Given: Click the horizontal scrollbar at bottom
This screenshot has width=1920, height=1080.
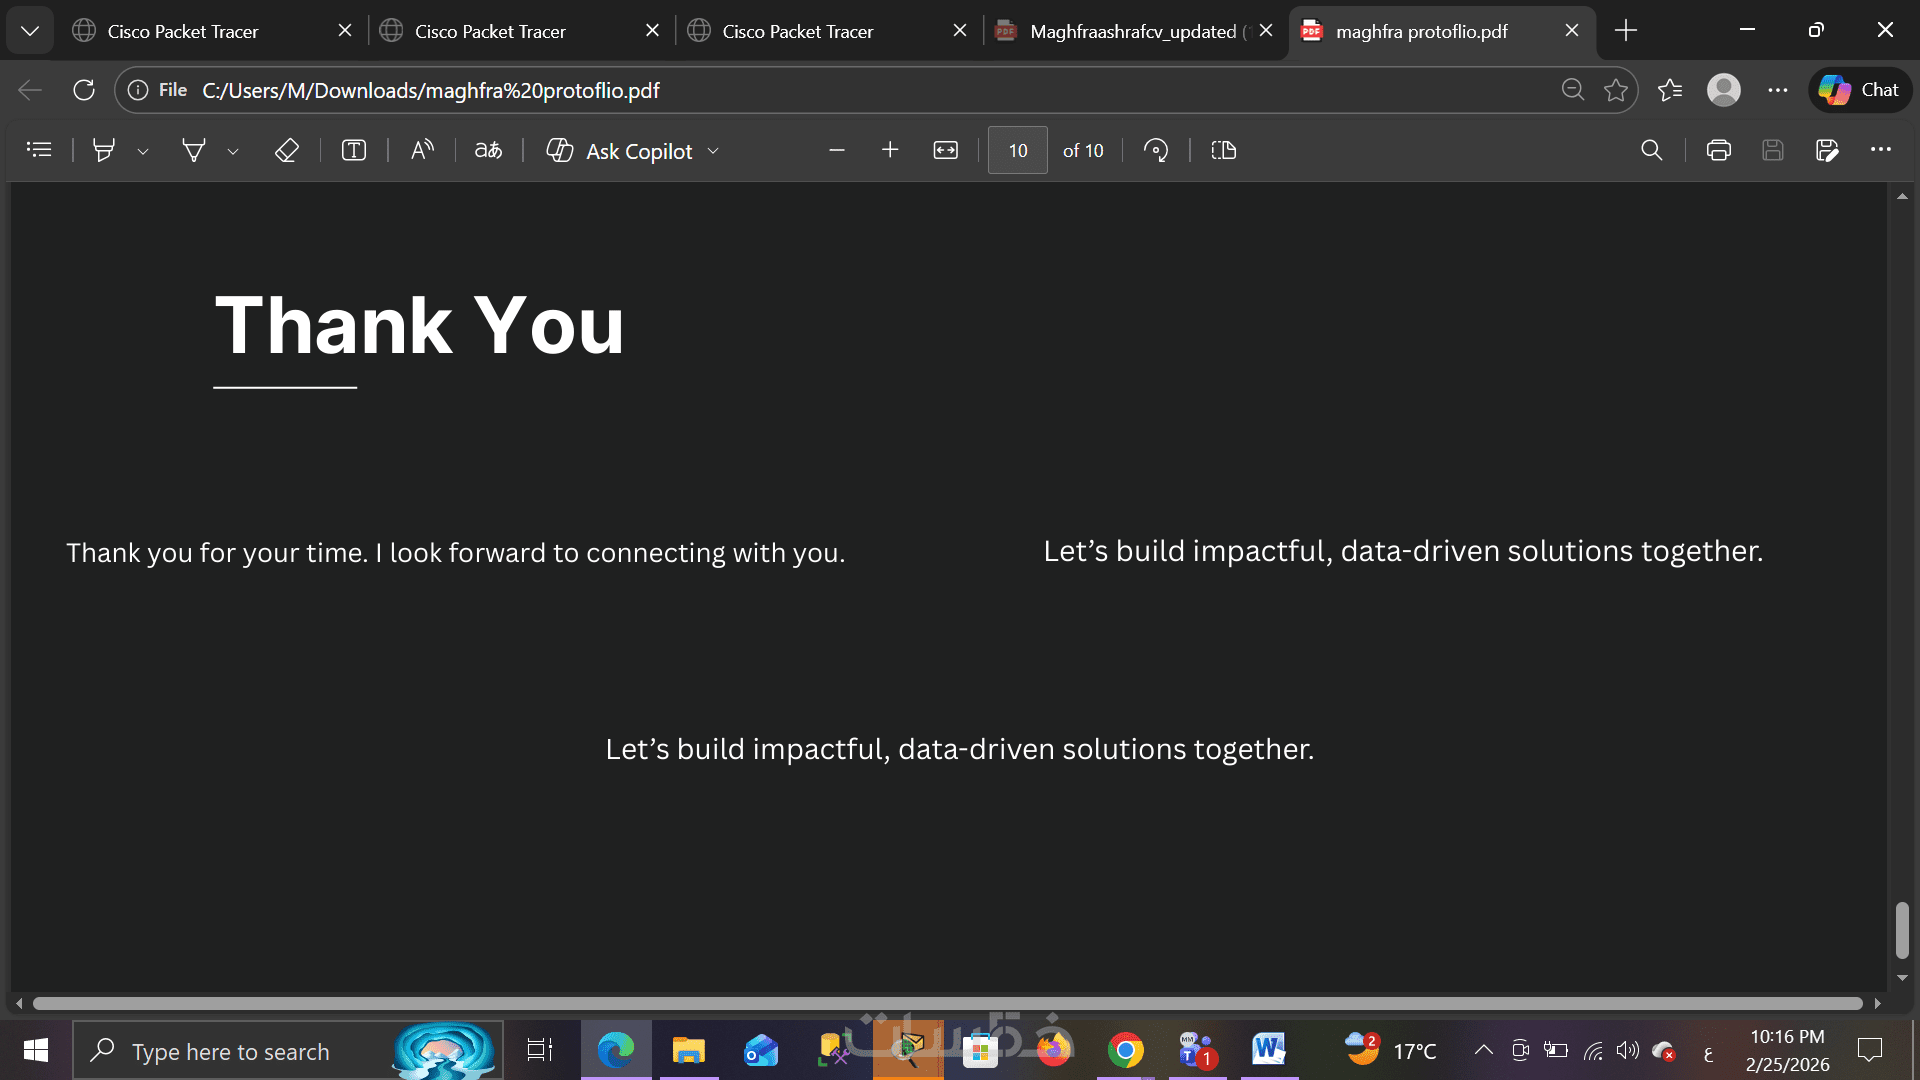Looking at the screenshot, I should coord(947,1003).
